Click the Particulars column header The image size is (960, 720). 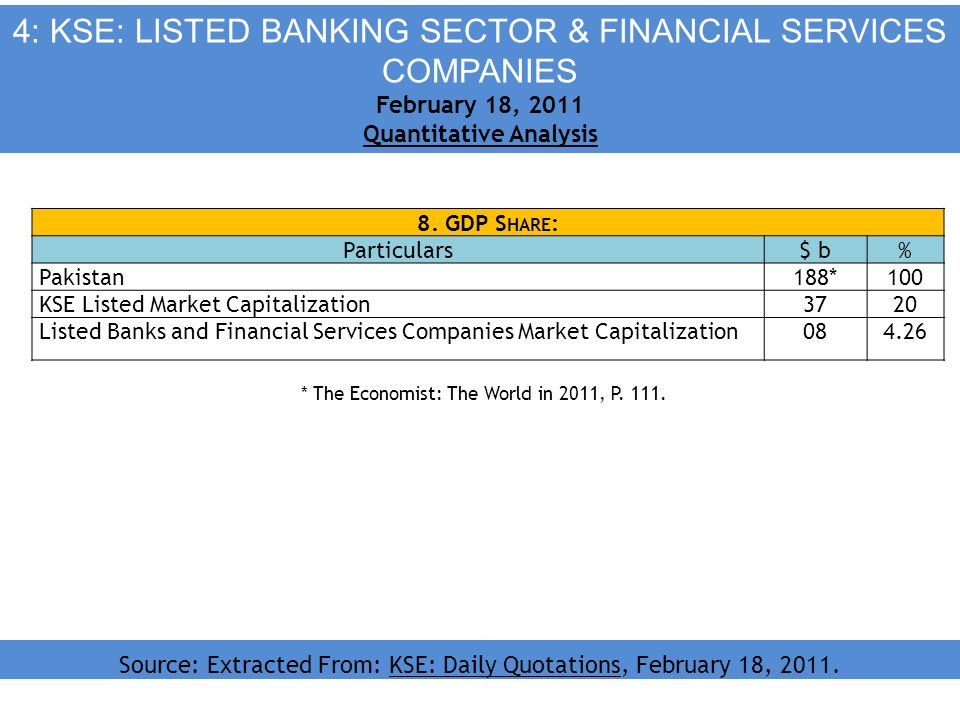point(398,250)
